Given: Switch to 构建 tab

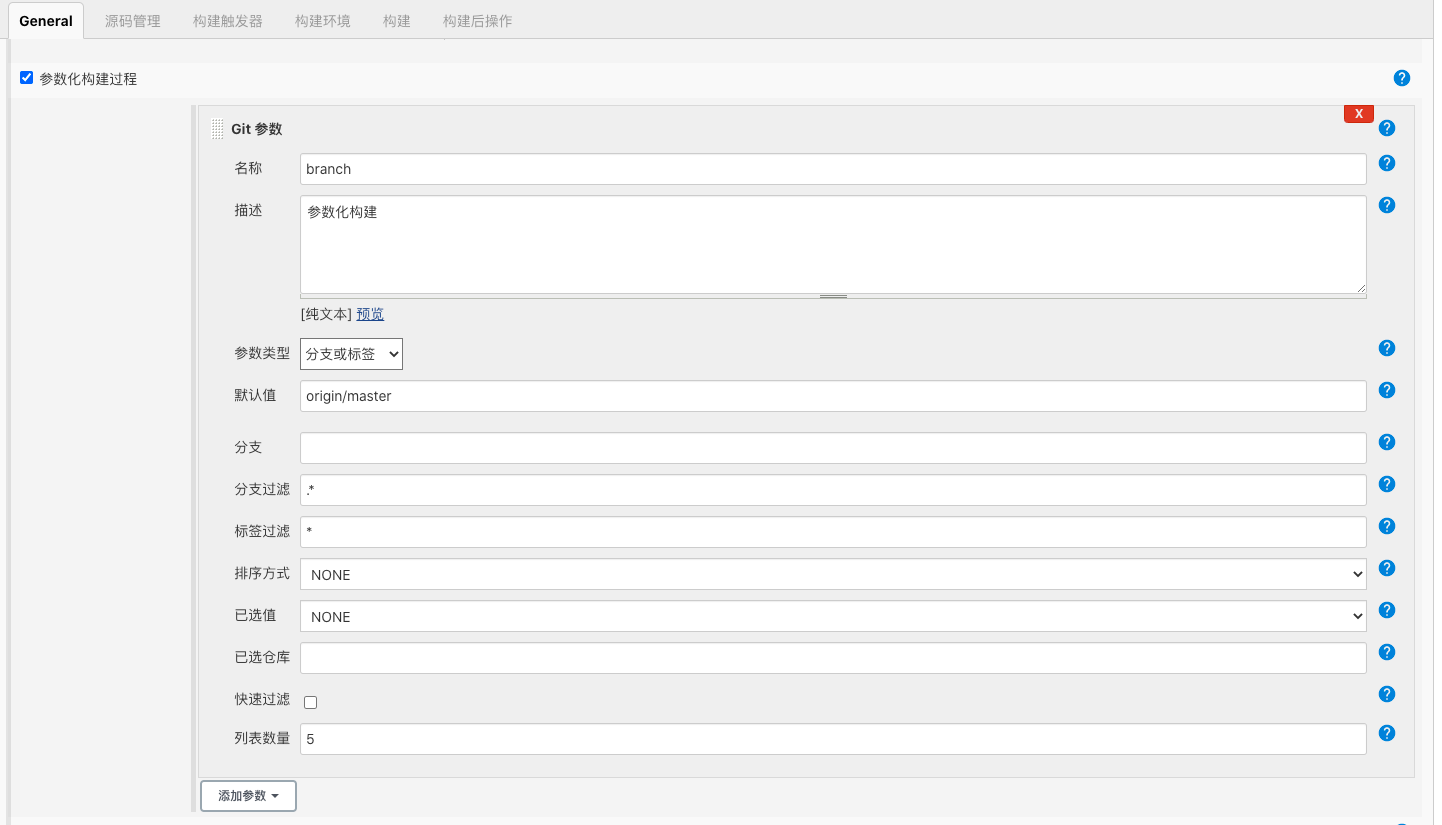Looking at the screenshot, I should click(x=397, y=21).
